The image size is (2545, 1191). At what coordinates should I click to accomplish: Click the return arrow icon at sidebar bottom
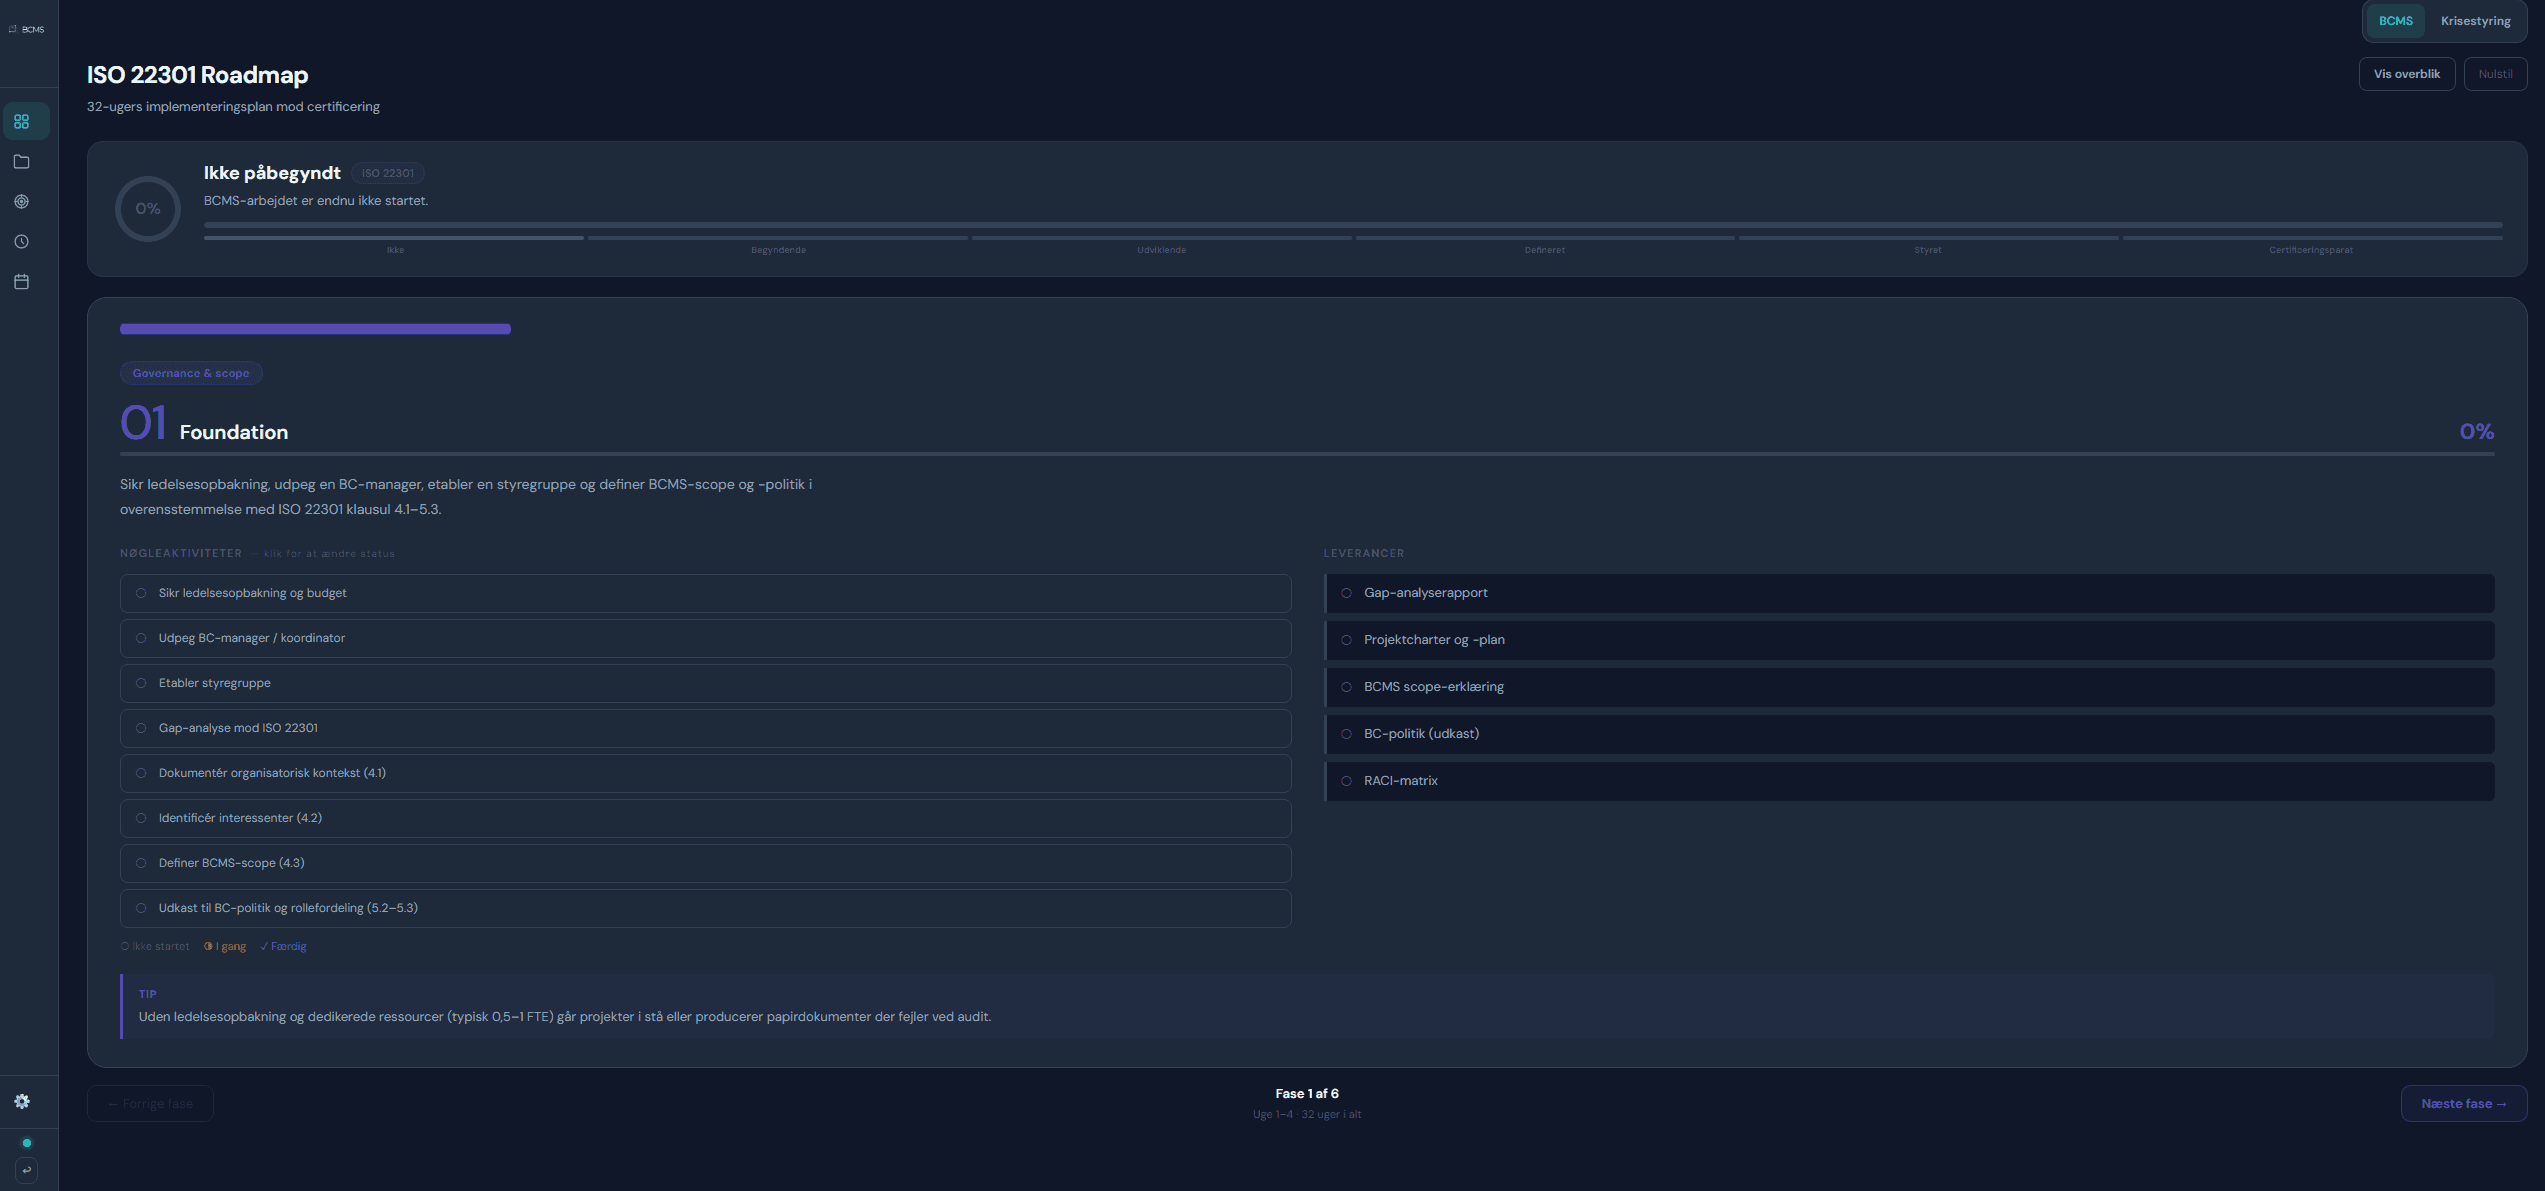27,1170
